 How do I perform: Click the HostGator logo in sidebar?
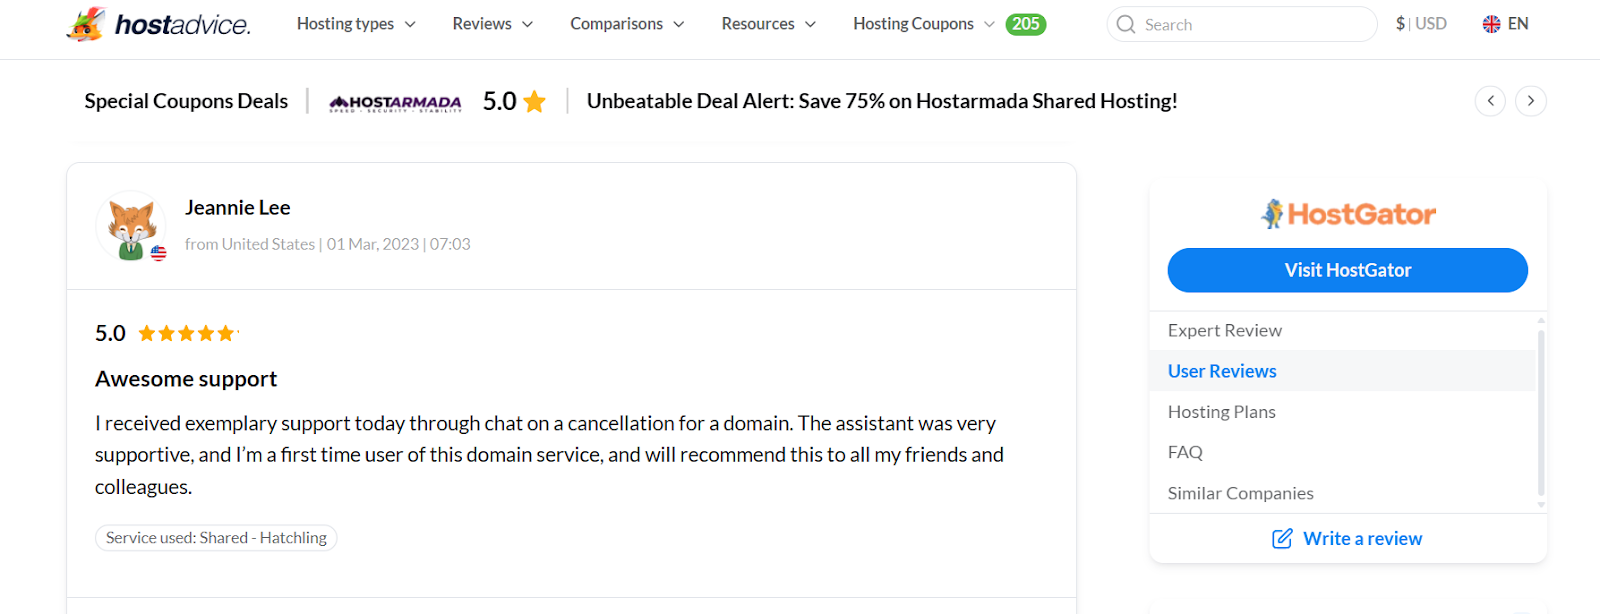pos(1348,214)
